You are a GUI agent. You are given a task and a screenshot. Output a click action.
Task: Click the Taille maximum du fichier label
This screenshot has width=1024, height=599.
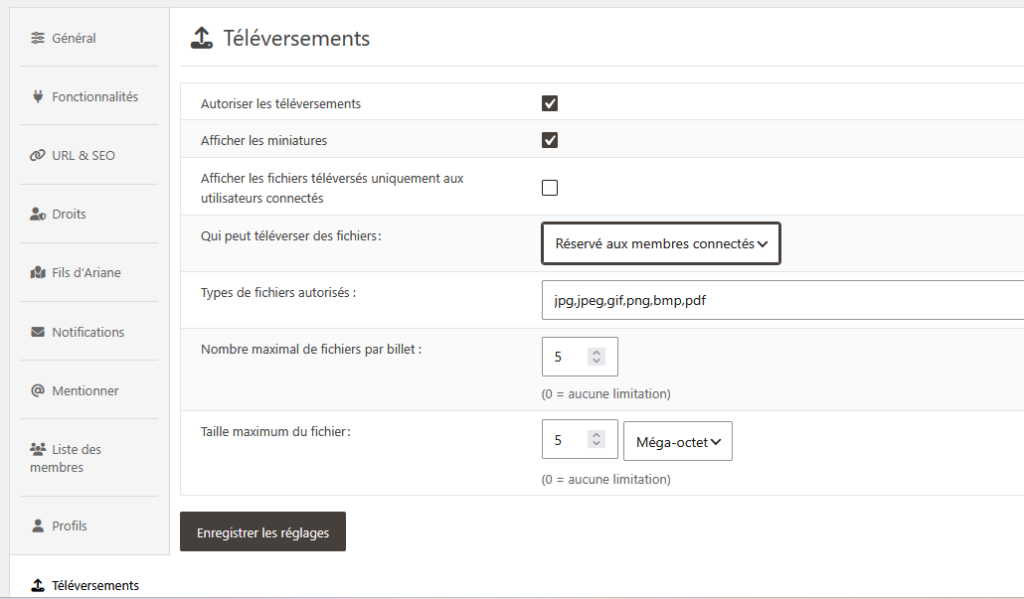pos(276,432)
